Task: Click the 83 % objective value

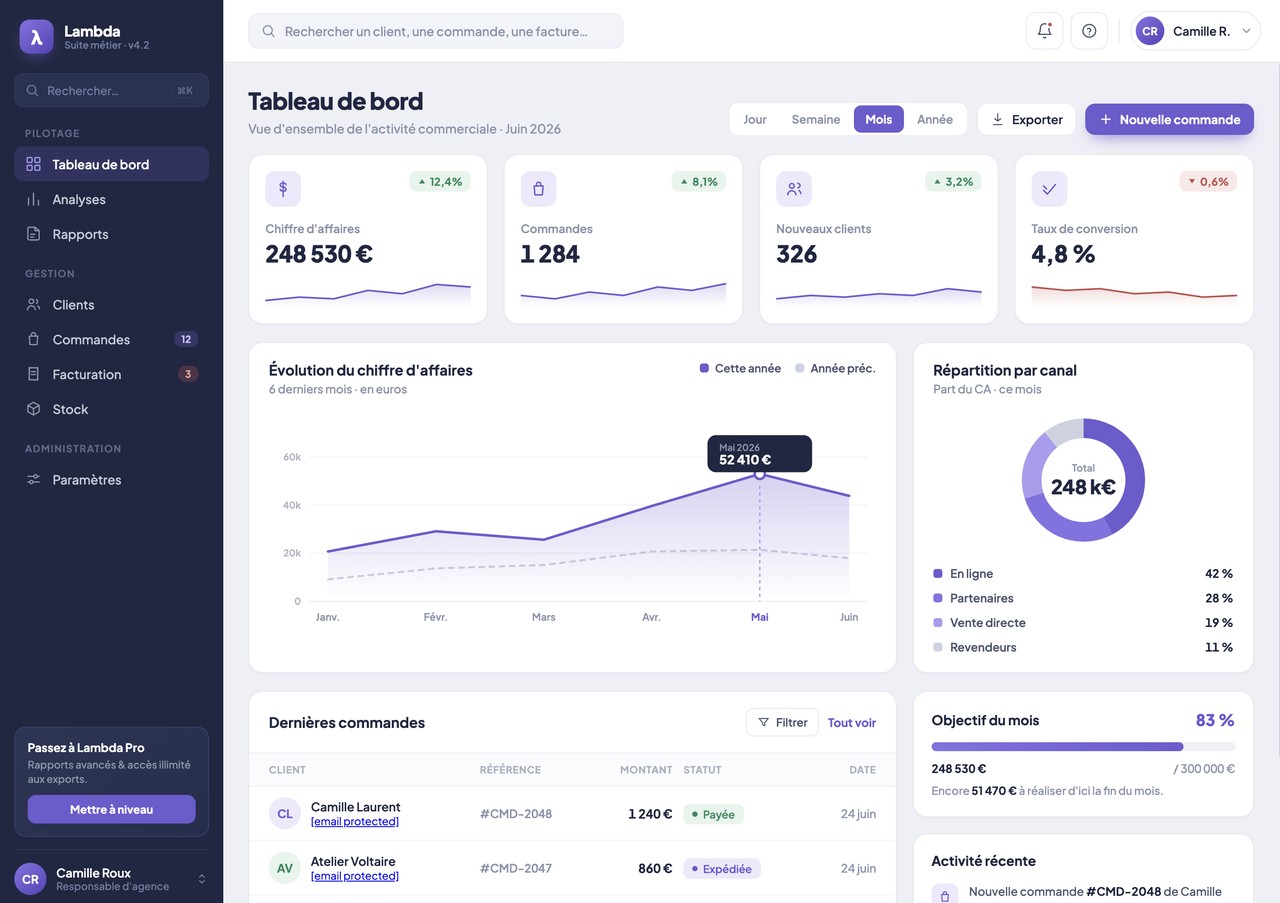Action: pyautogui.click(x=1215, y=719)
